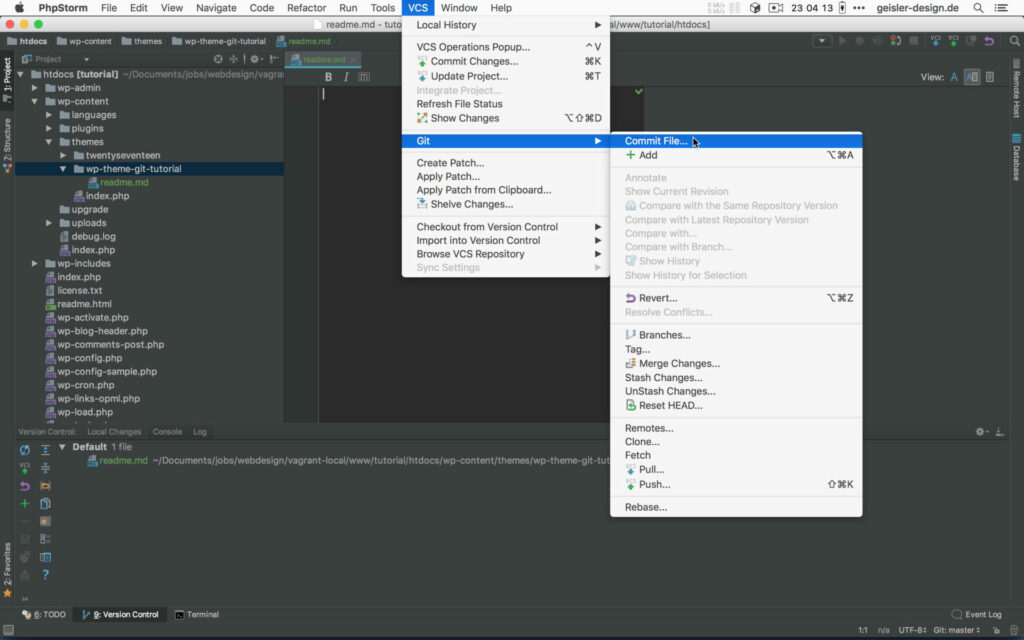Hide Version Control panel with hide icon
The height and width of the screenshot is (640, 1024).
click(1000, 432)
